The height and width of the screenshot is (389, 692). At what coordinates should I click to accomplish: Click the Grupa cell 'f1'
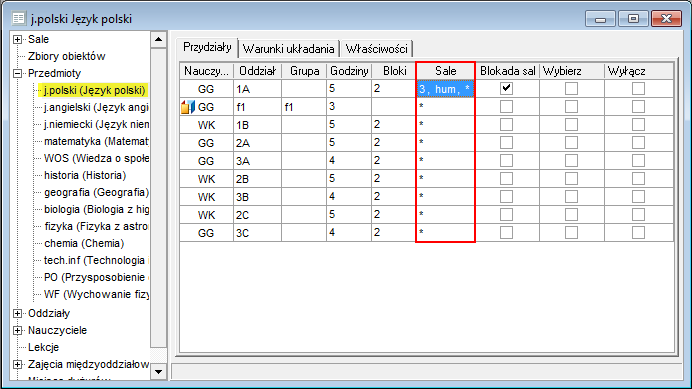coord(304,107)
